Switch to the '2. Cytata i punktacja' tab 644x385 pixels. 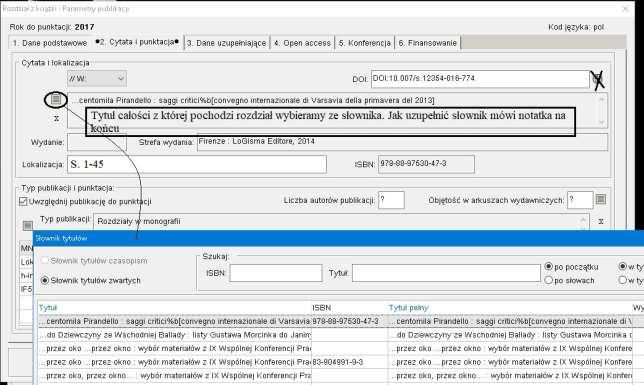(x=137, y=42)
